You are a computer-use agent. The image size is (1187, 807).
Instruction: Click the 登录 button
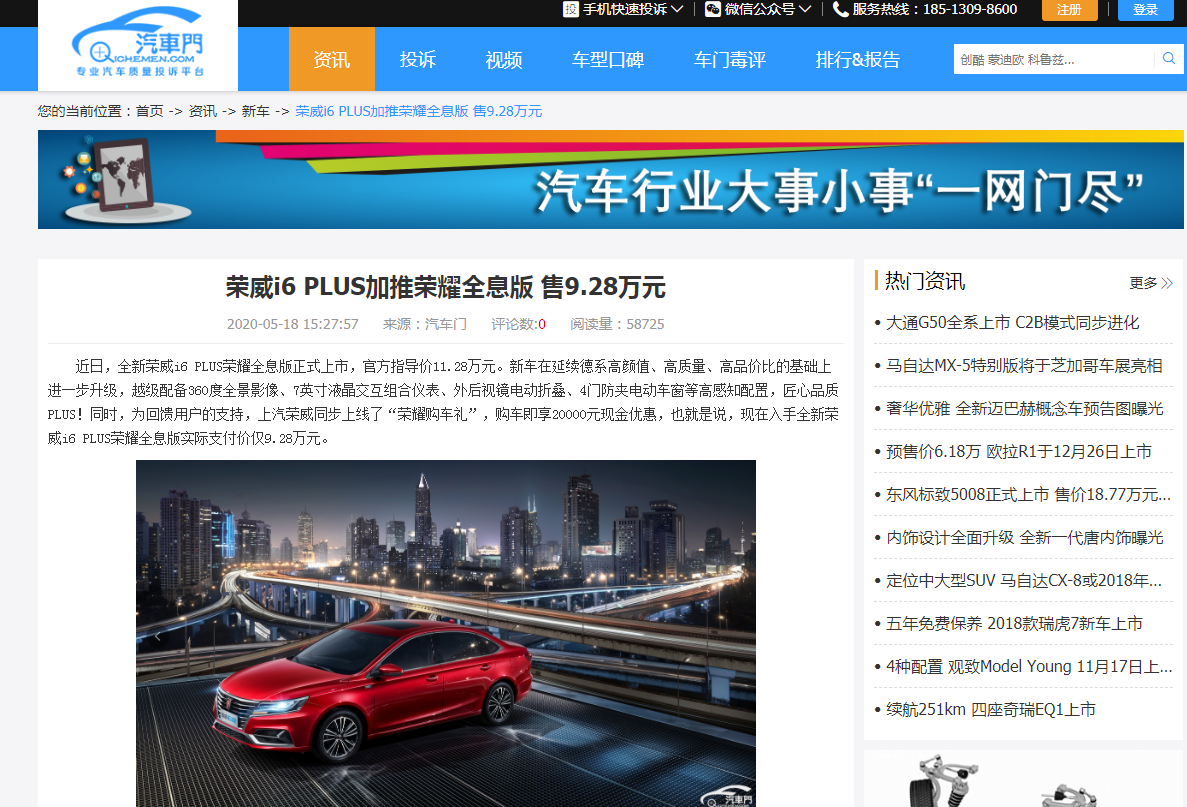(1145, 10)
